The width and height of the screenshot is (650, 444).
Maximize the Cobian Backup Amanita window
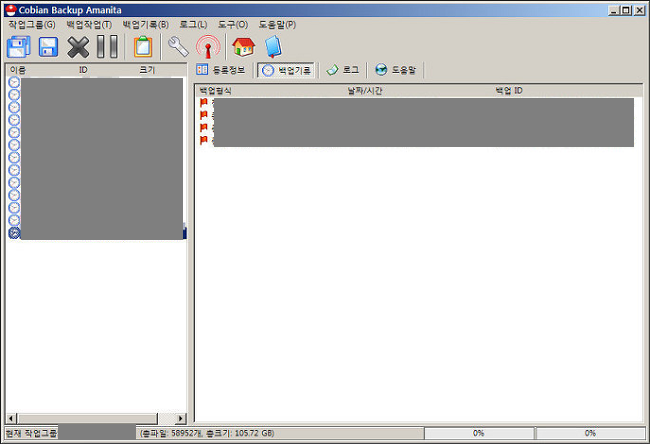pyautogui.click(x=626, y=10)
